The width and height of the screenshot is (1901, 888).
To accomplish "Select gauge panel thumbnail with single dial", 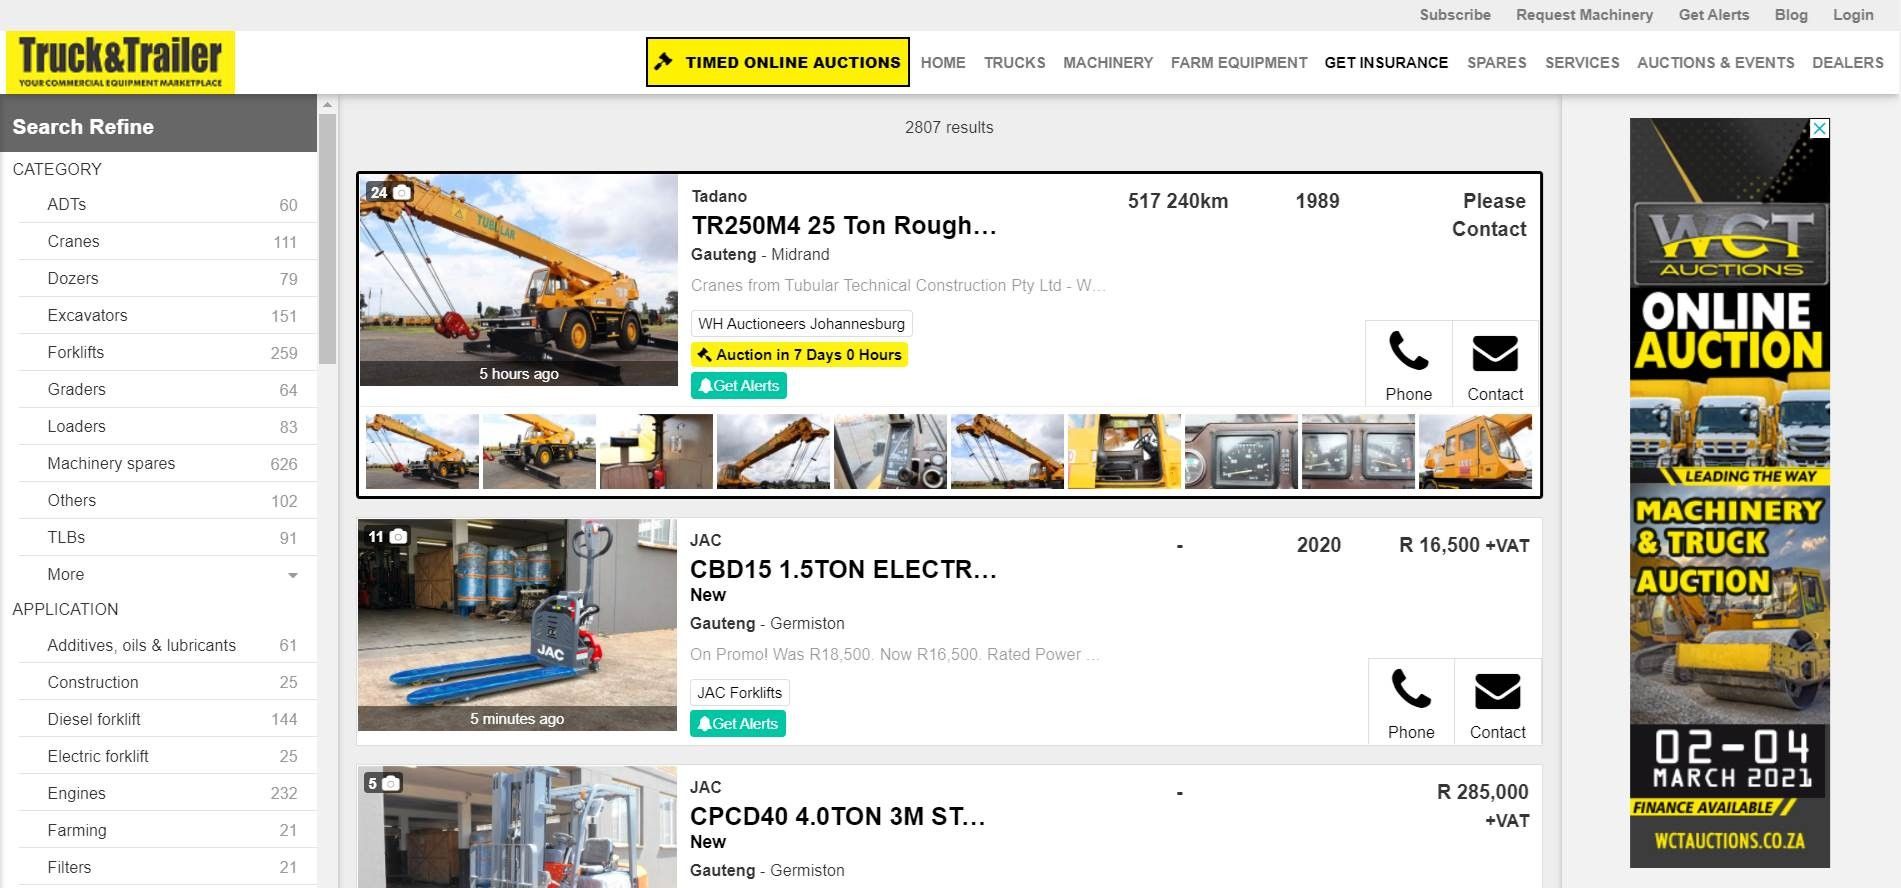I will [x=1241, y=452].
